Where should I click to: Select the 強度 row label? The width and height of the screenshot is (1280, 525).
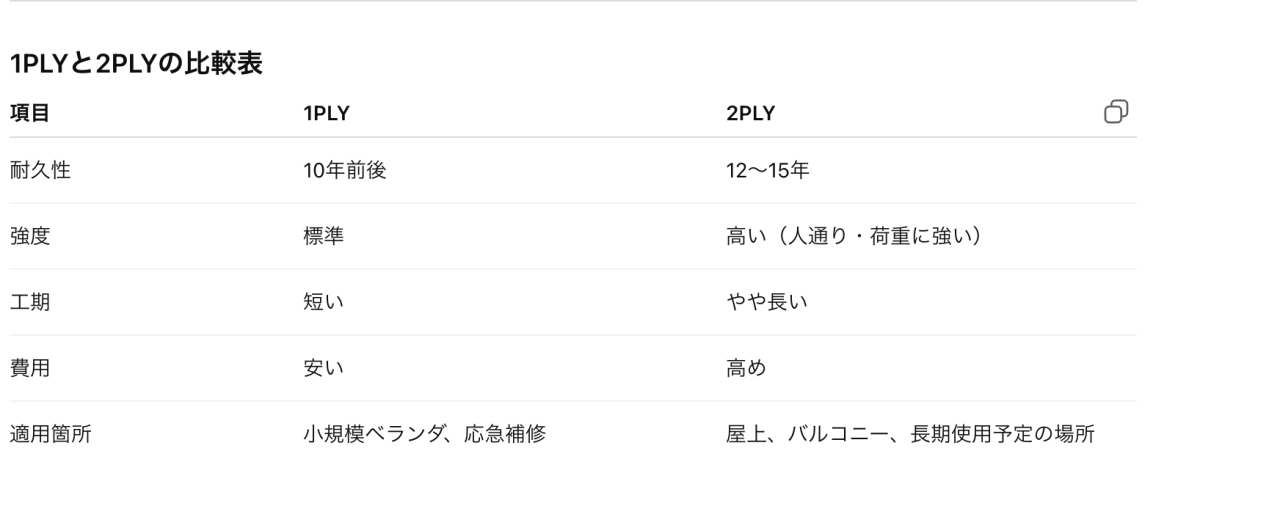click(x=30, y=236)
